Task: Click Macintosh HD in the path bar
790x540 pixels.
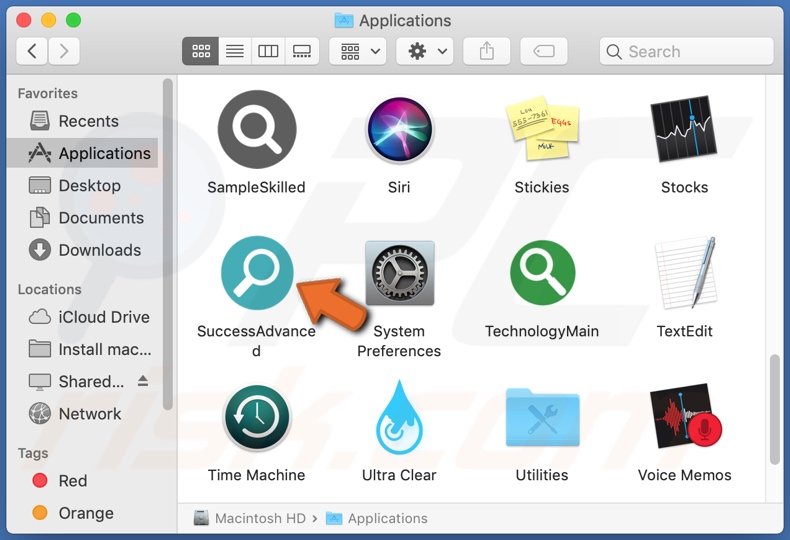Action: coord(250,518)
